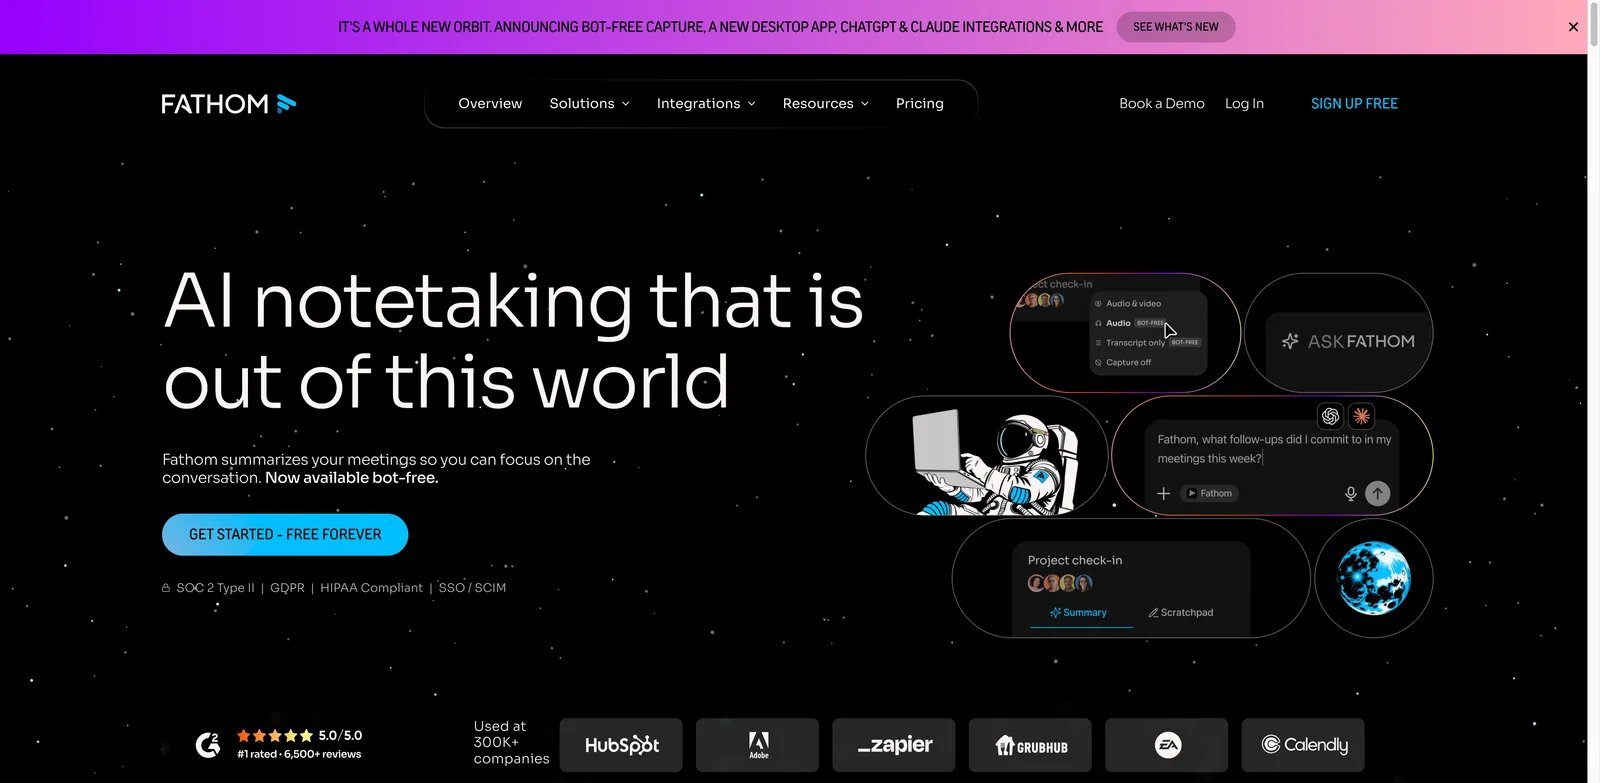Viewport: 1600px width, 783px height.
Task: Close the announcement banner with the X
Action: click(x=1573, y=27)
